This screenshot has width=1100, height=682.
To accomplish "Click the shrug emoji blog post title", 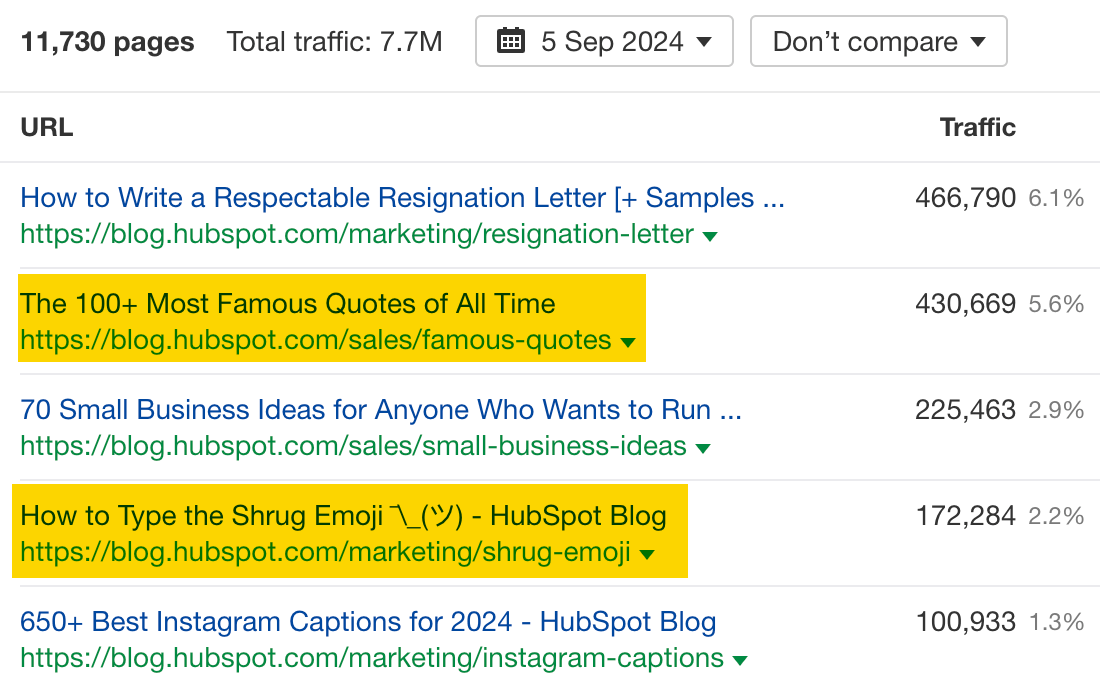I will pyautogui.click(x=343, y=515).
